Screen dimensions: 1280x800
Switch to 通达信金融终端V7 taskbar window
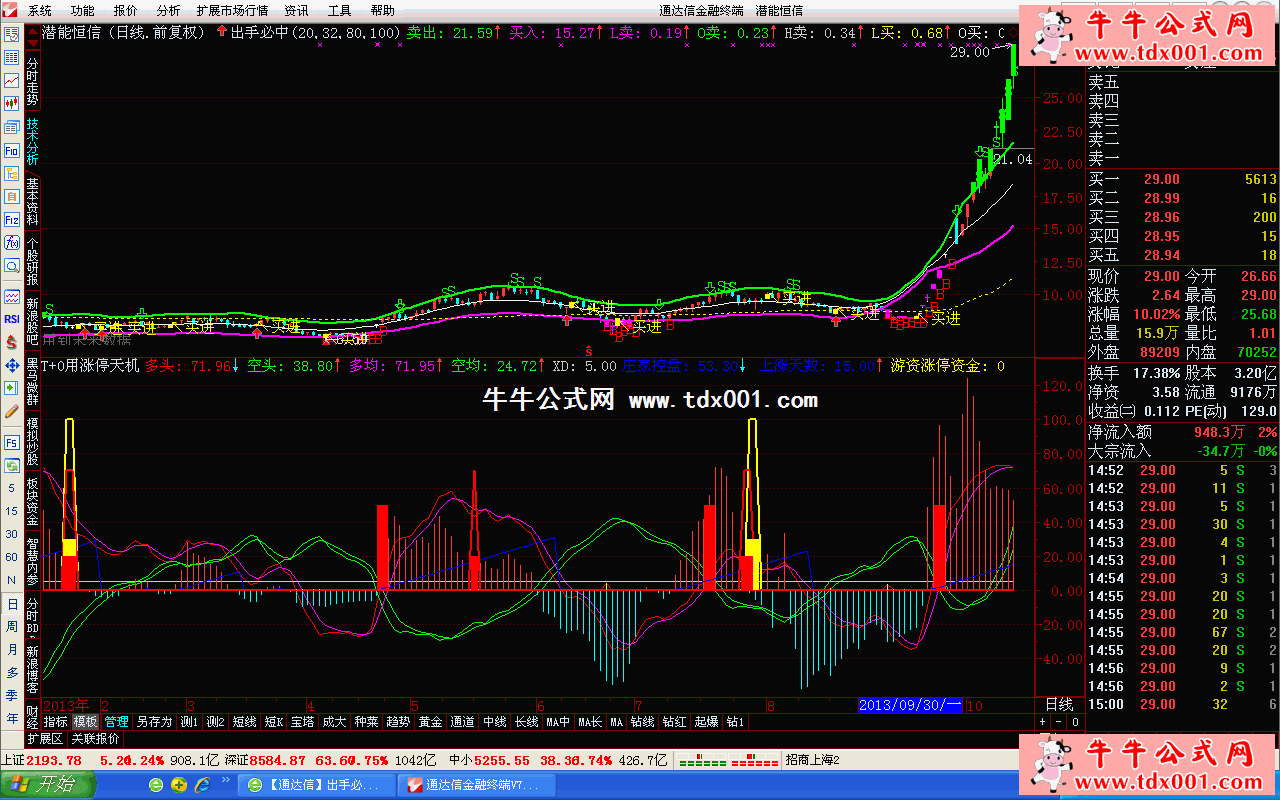click(478, 785)
